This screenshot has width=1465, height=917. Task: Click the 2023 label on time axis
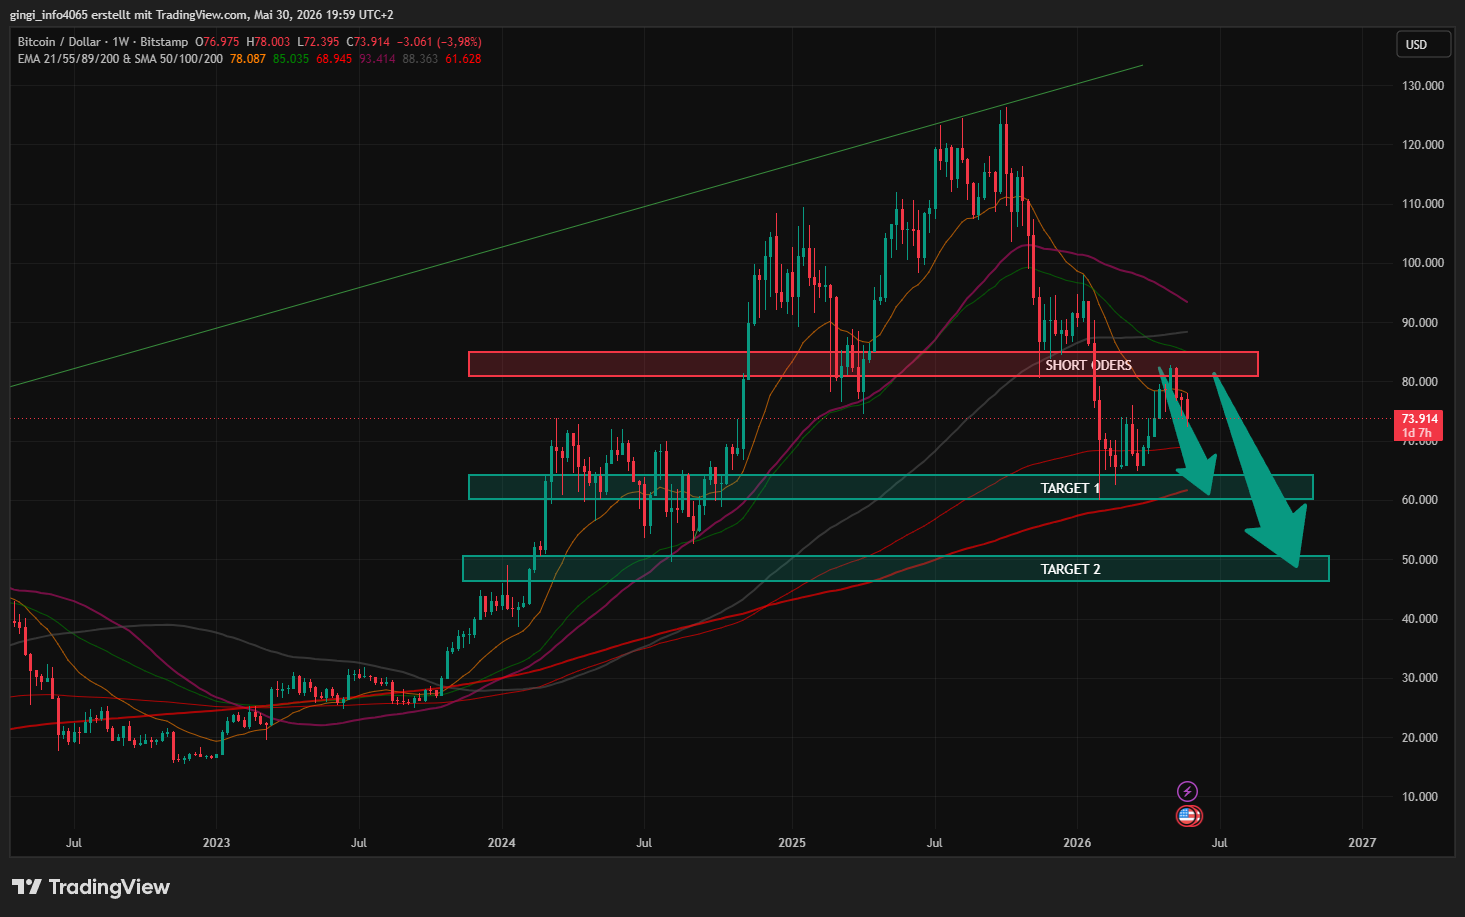[216, 843]
